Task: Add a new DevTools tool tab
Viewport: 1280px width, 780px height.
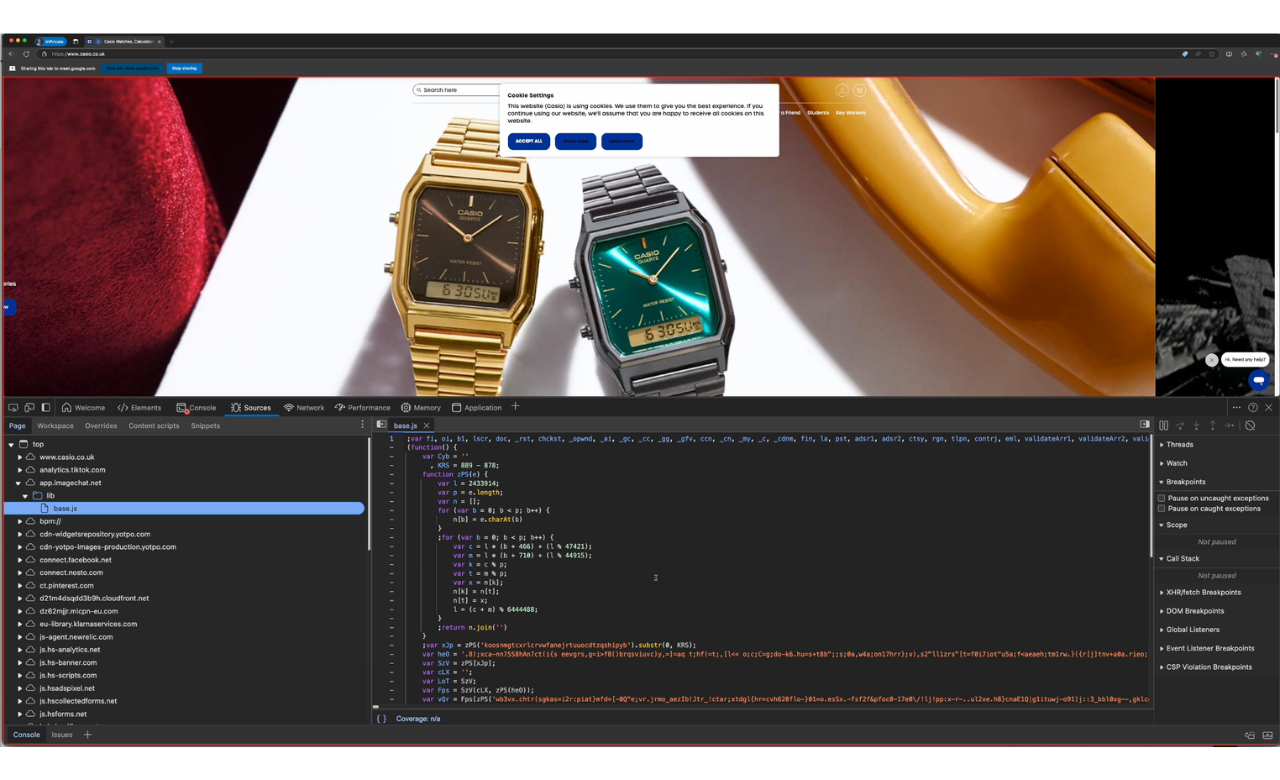Action: (x=516, y=407)
